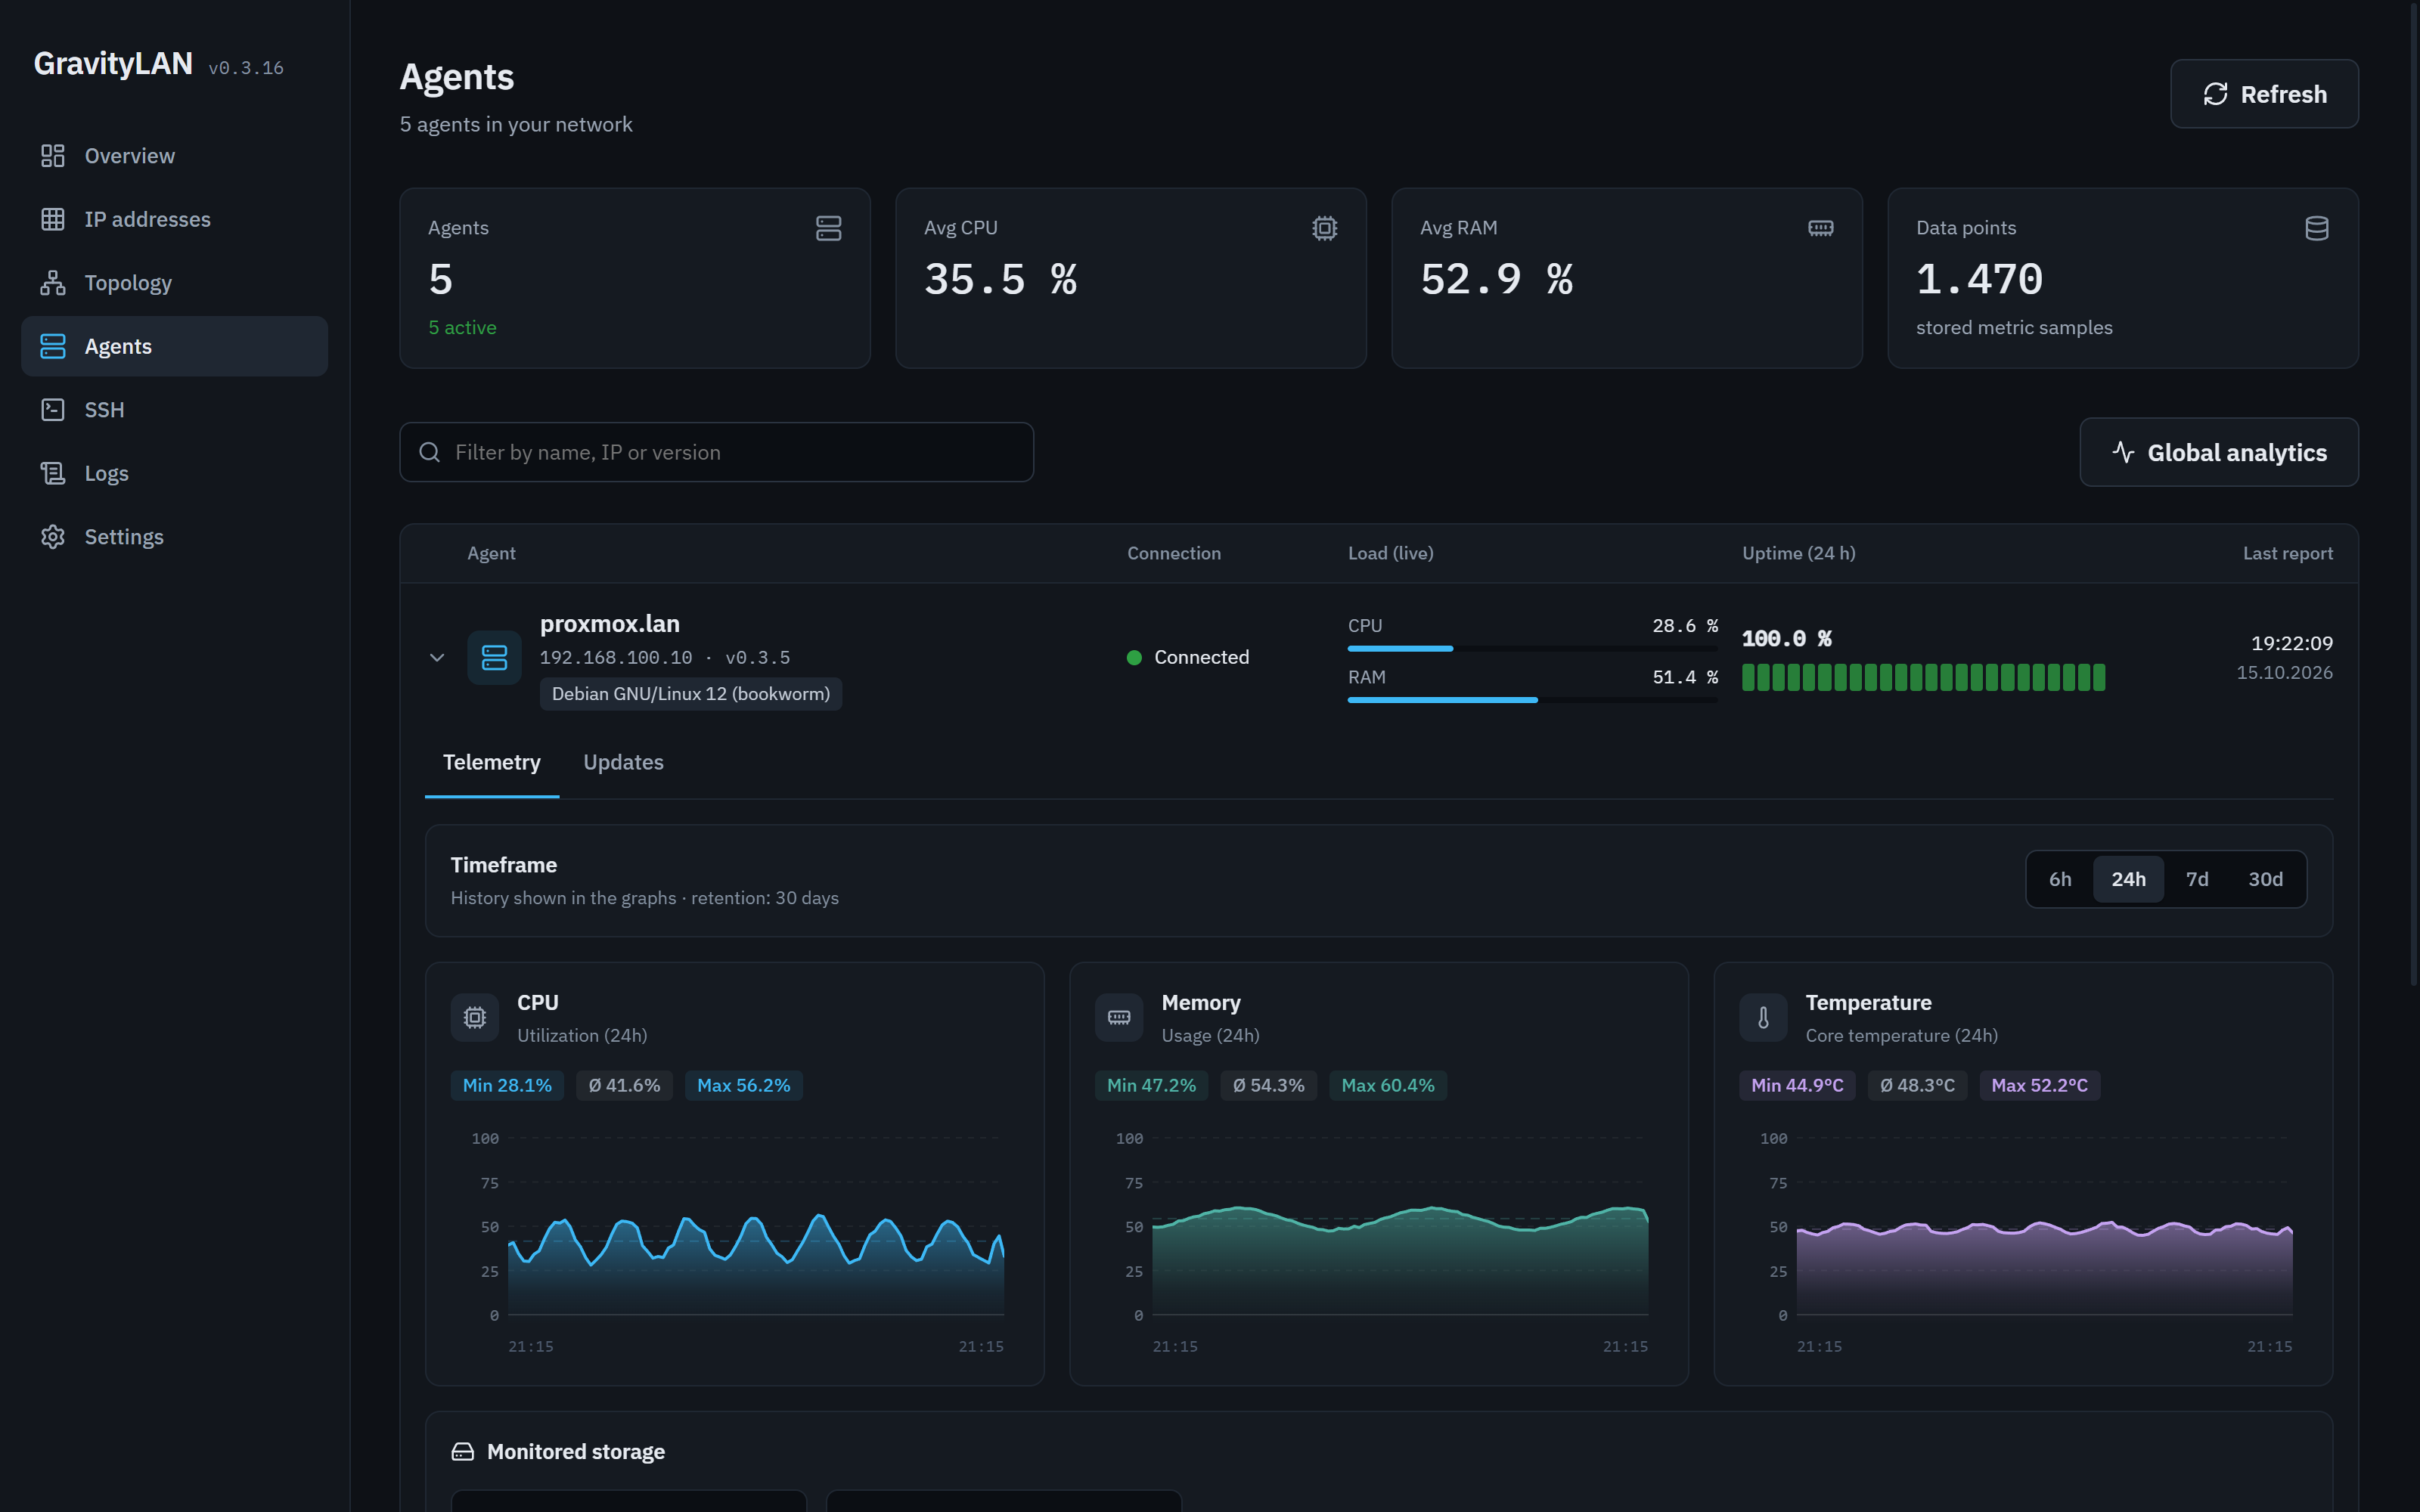This screenshot has width=2420, height=1512.
Task: Click the uptime 24h green bar strip
Action: coord(1923,678)
